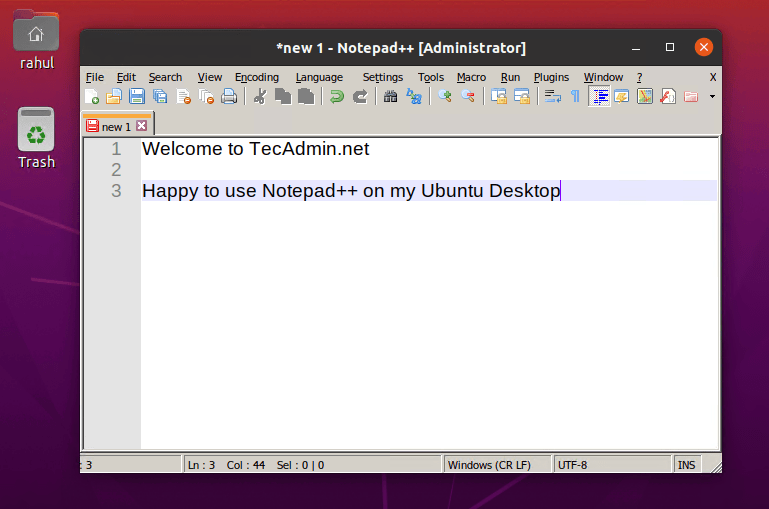769x509 pixels.
Task: Open the Edit menu
Action: pyautogui.click(x=126, y=77)
